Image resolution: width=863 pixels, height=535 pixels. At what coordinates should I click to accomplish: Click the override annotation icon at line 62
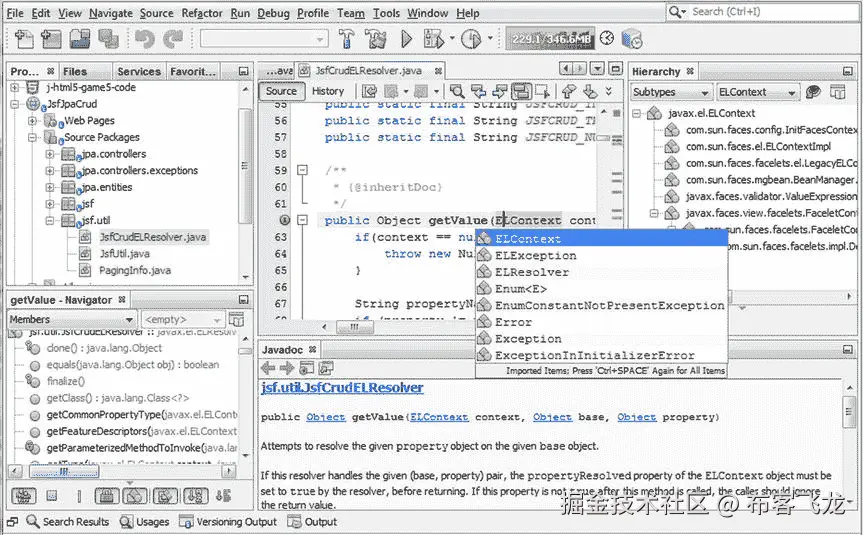click(285, 220)
